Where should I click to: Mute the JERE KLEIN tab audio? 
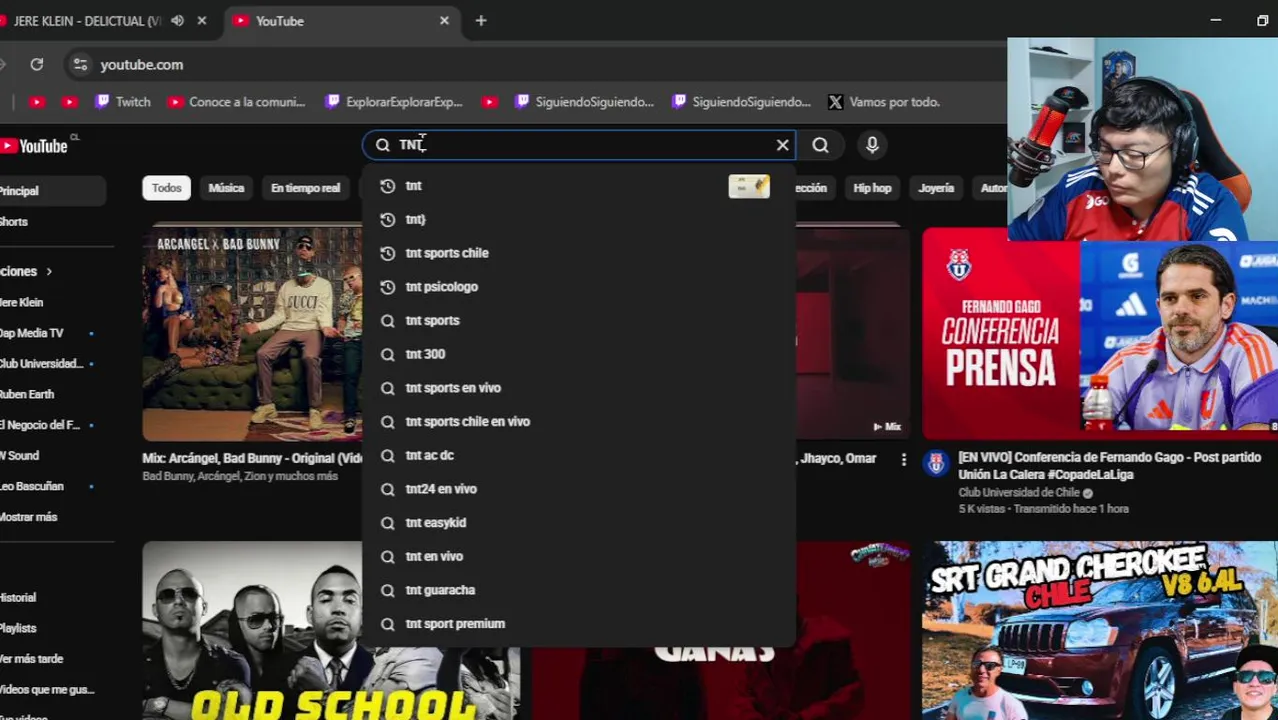click(177, 20)
